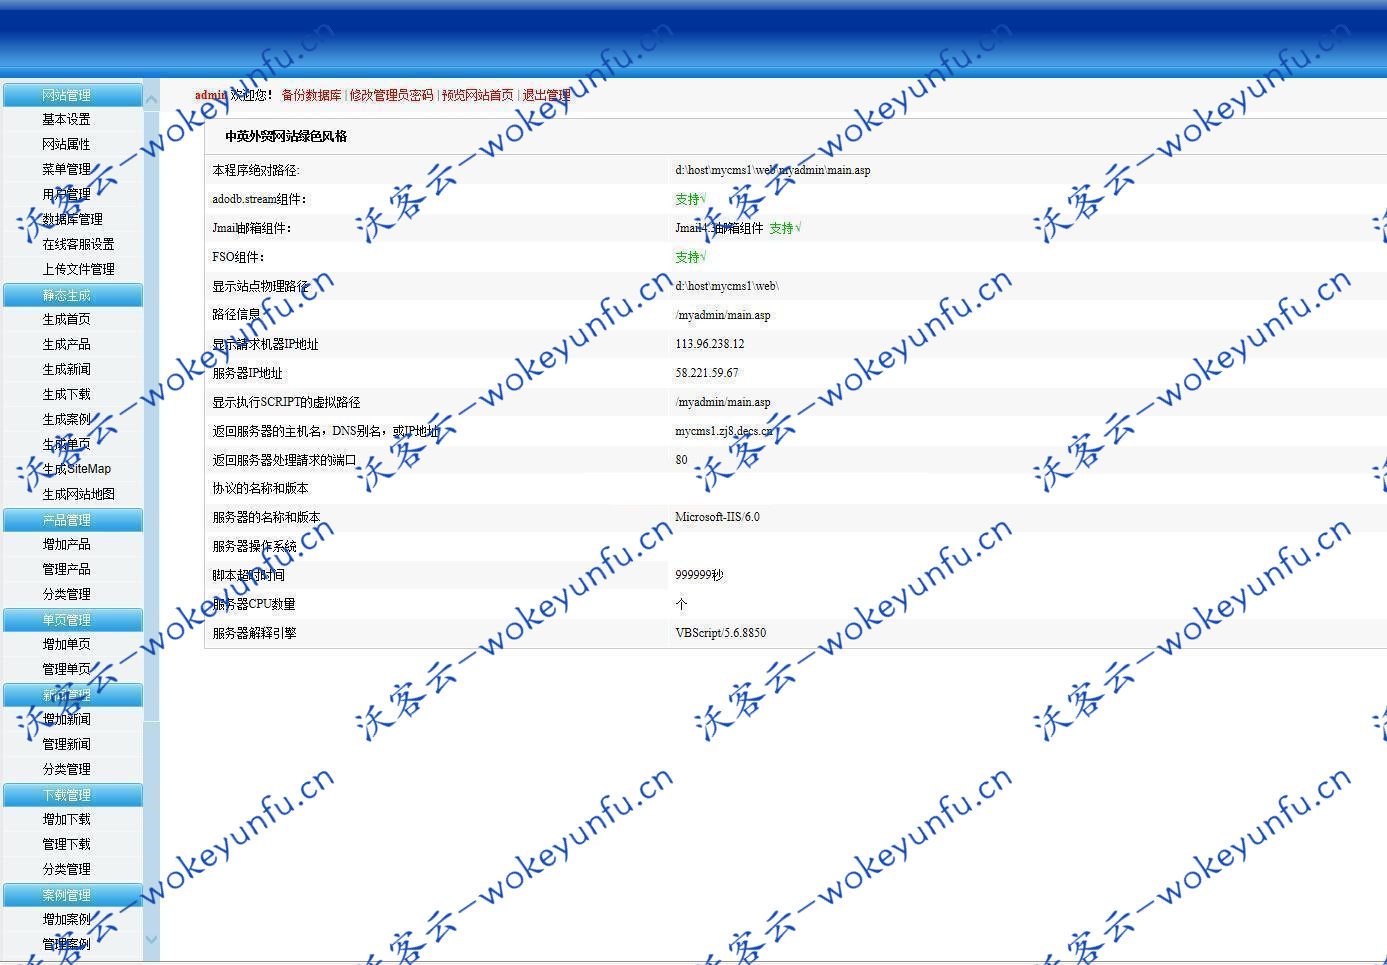Screen dimensions: 1387x965
Task: Open 数据库管理 menu item
Action: (72, 219)
